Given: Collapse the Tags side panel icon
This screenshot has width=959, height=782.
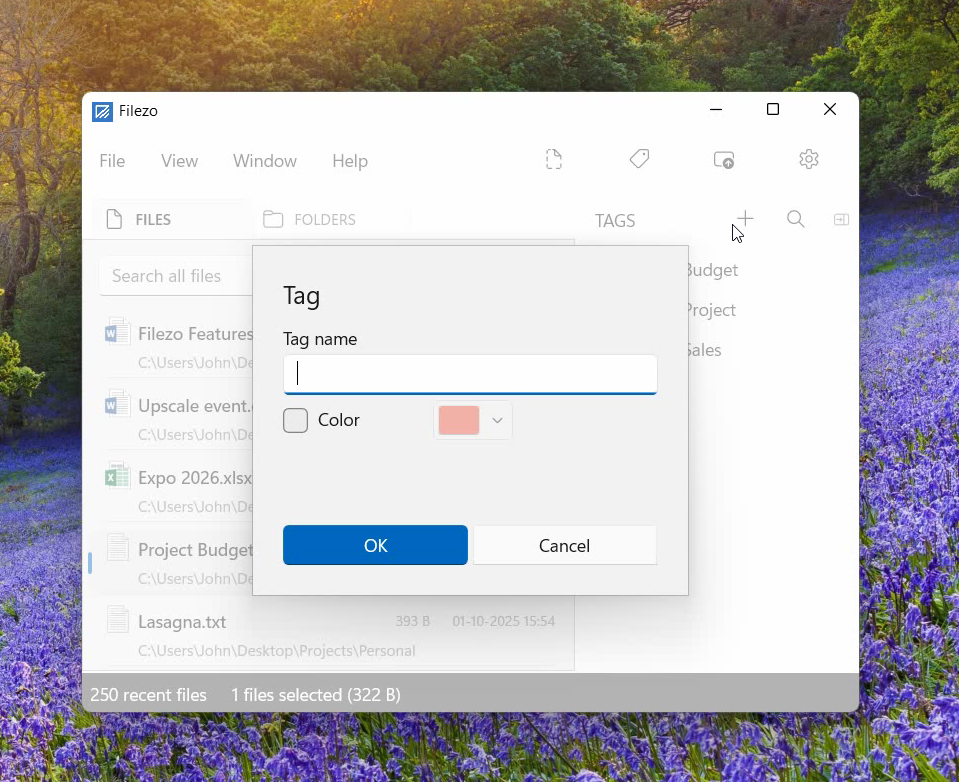Looking at the screenshot, I should pos(841,220).
